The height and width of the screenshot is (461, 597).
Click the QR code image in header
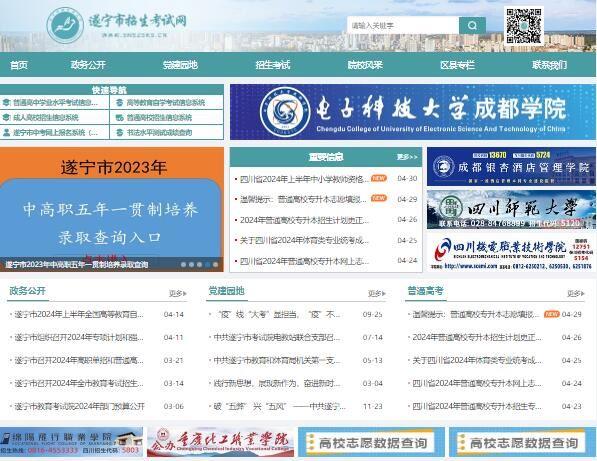pos(524,26)
